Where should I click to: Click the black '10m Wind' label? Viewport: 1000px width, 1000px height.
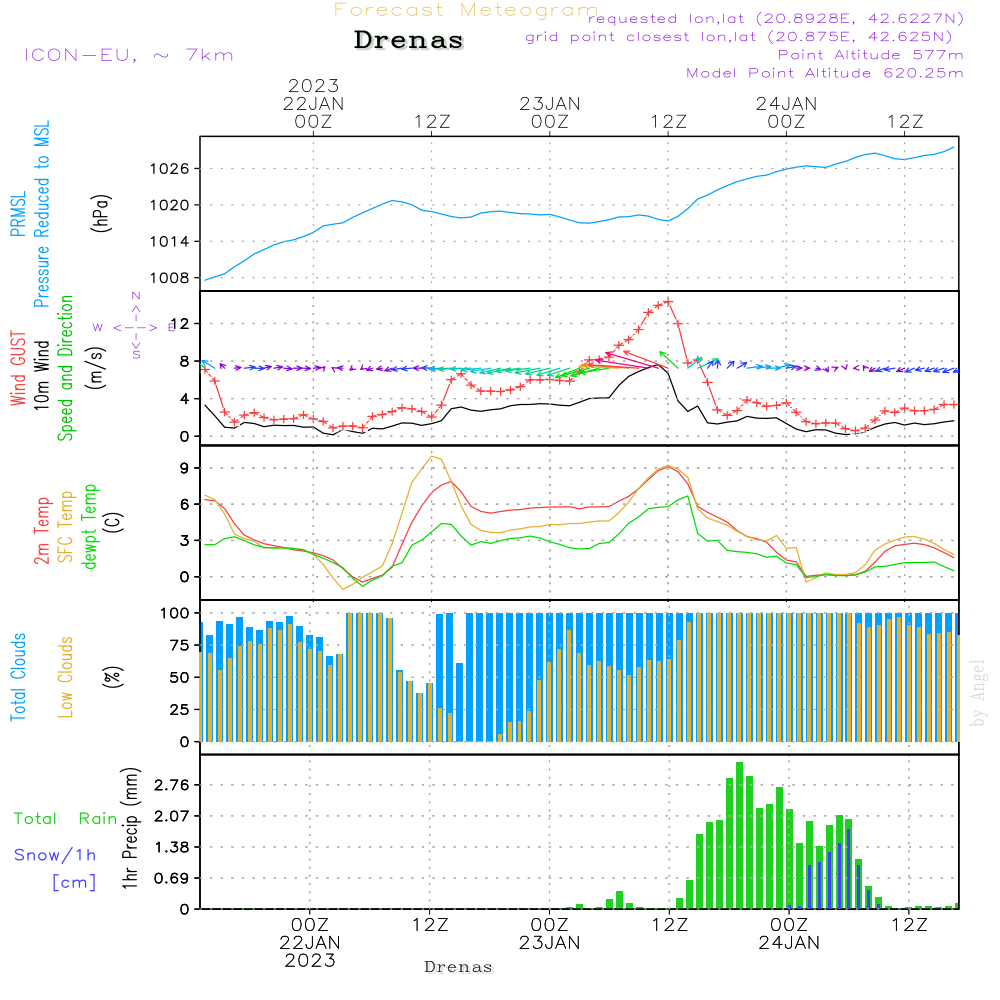[x=41, y=374]
